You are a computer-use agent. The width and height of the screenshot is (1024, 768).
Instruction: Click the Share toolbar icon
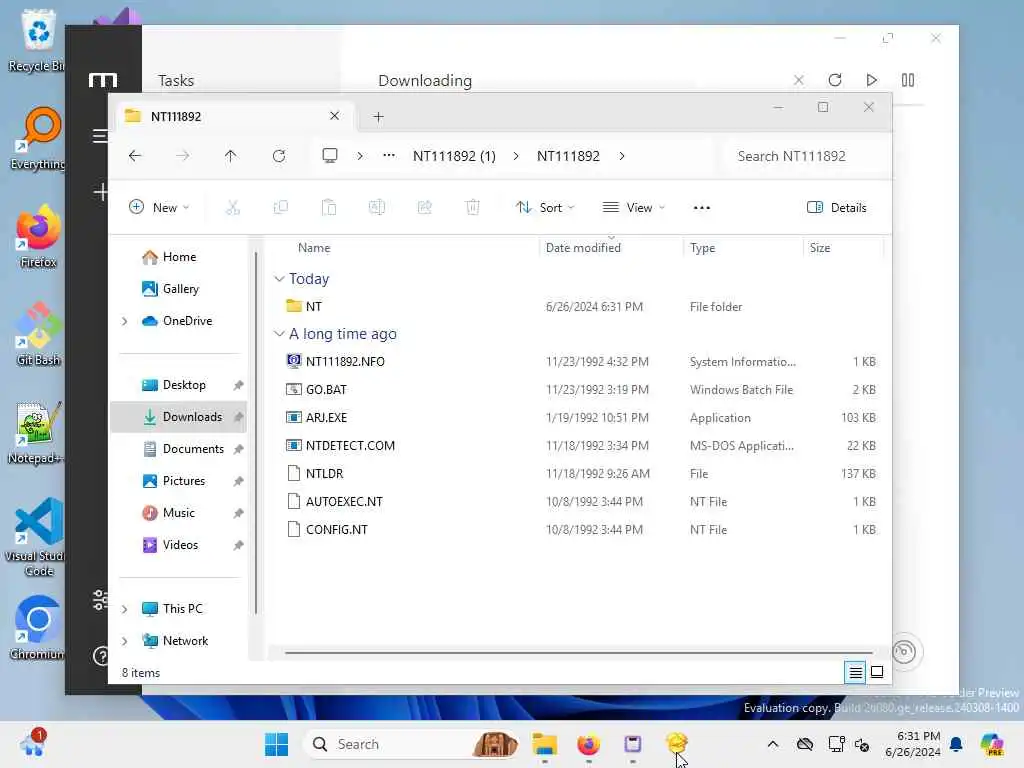coord(424,208)
